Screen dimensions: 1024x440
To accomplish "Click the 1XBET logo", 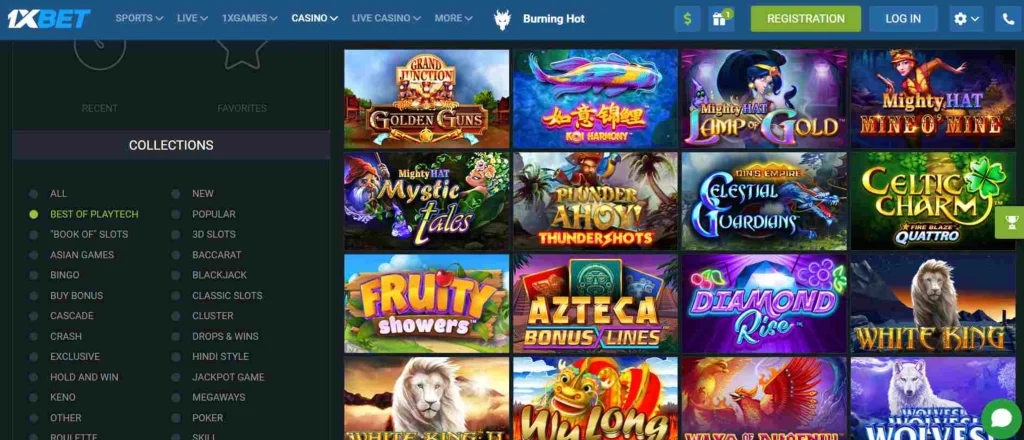I will click(x=49, y=19).
